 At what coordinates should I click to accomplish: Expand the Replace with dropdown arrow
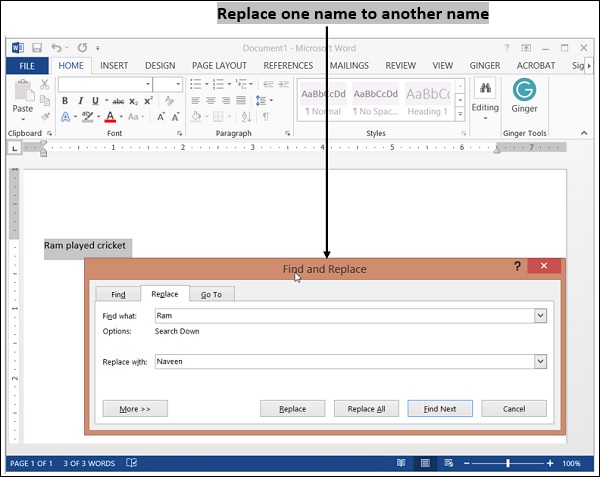540,362
